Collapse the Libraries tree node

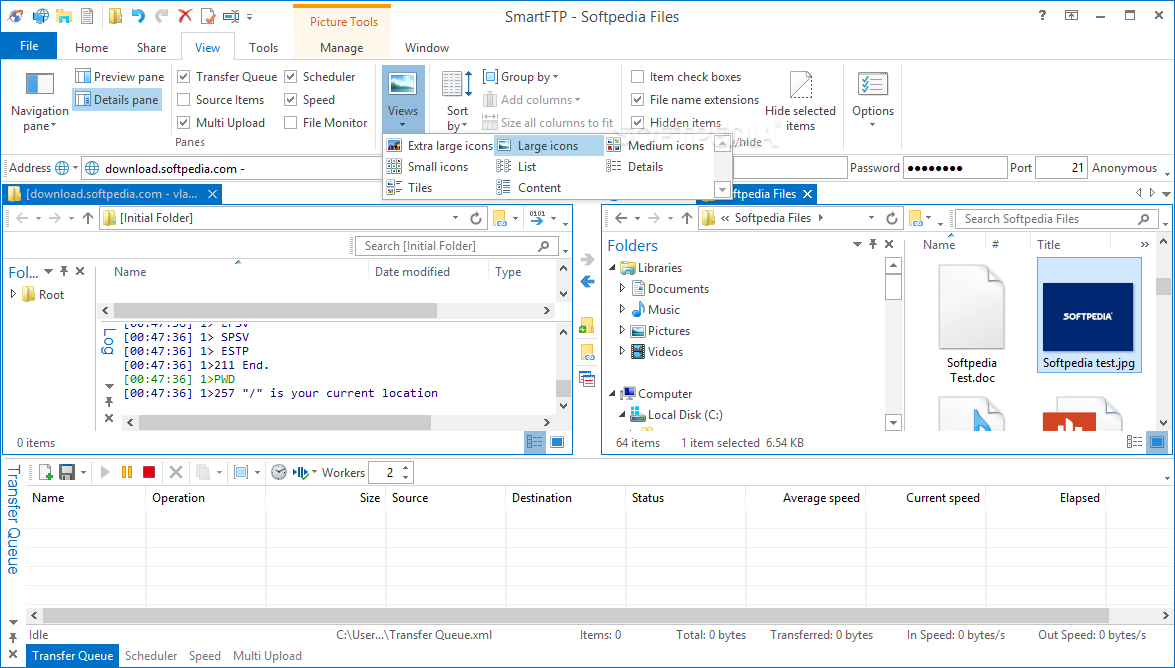pos(612,268)
